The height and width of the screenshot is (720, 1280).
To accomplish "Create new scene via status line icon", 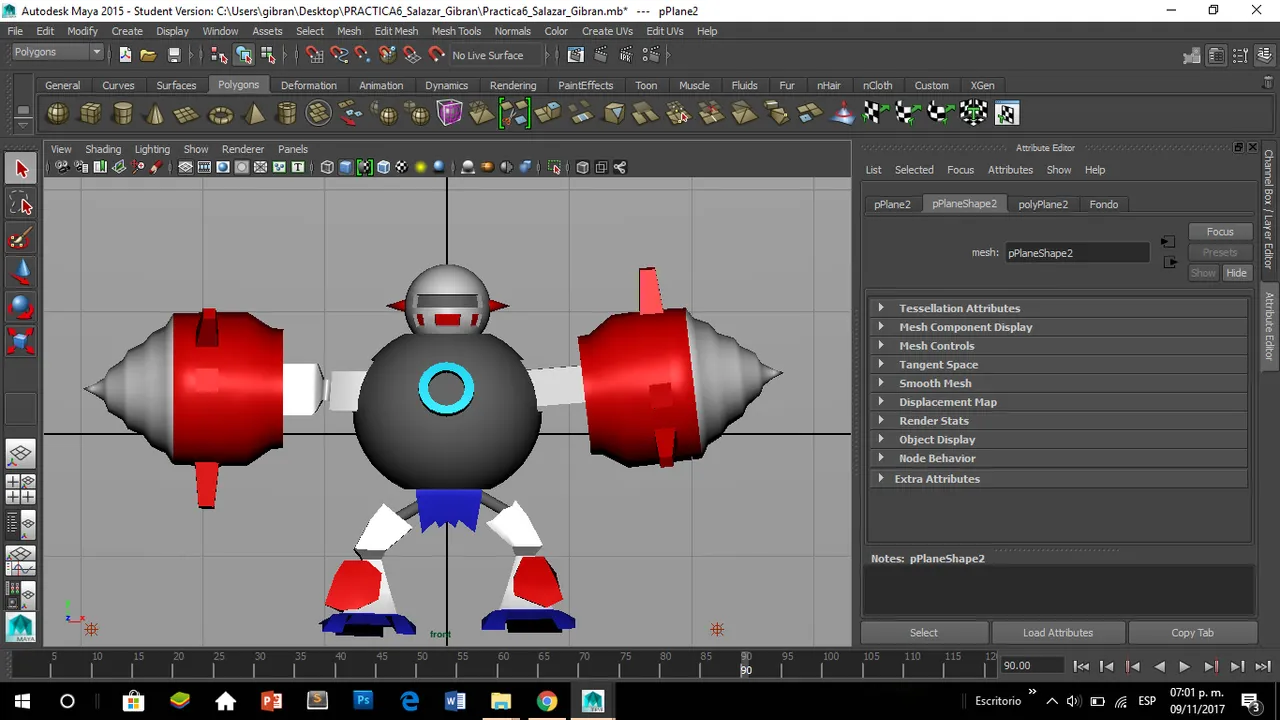I will point(125,55).
